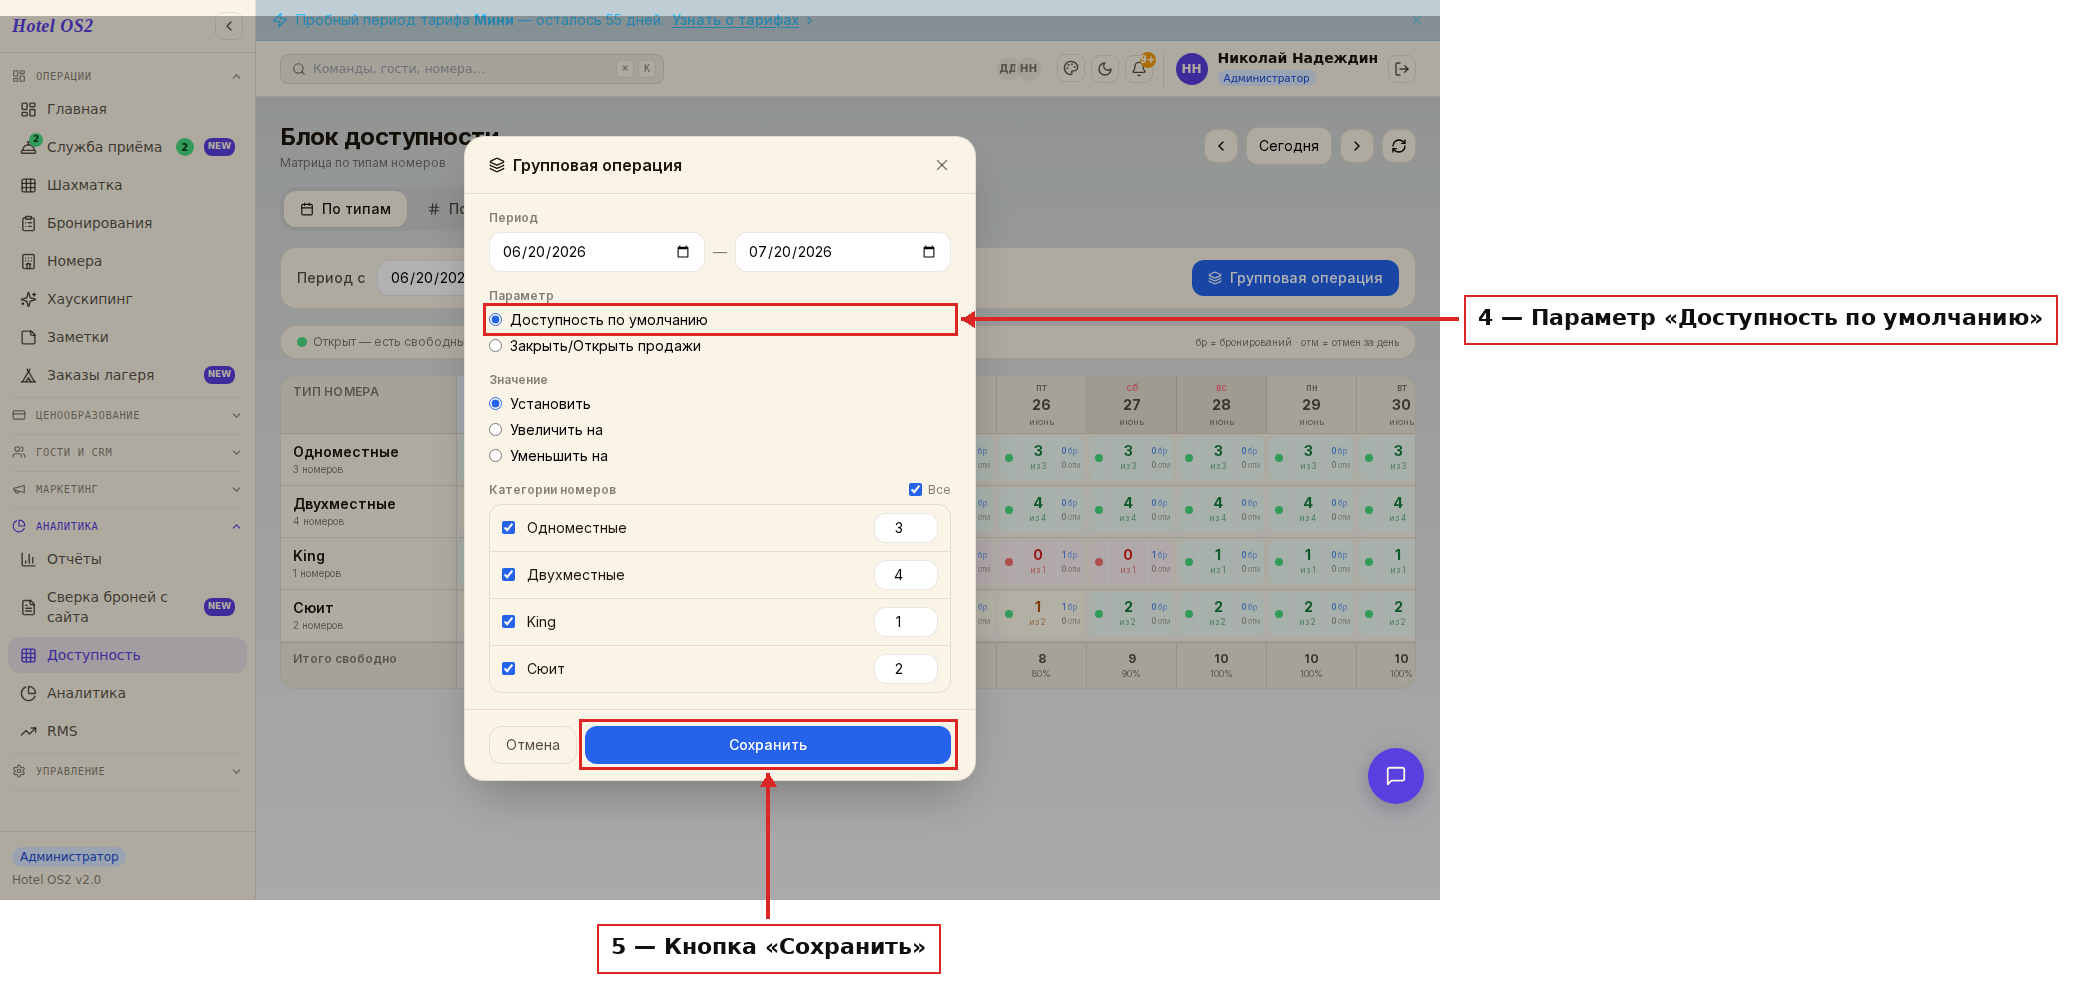The width and height of the screenshot is (2081, 997).
Task: Open the calendar picker for the start date
Action: (683, 252)
